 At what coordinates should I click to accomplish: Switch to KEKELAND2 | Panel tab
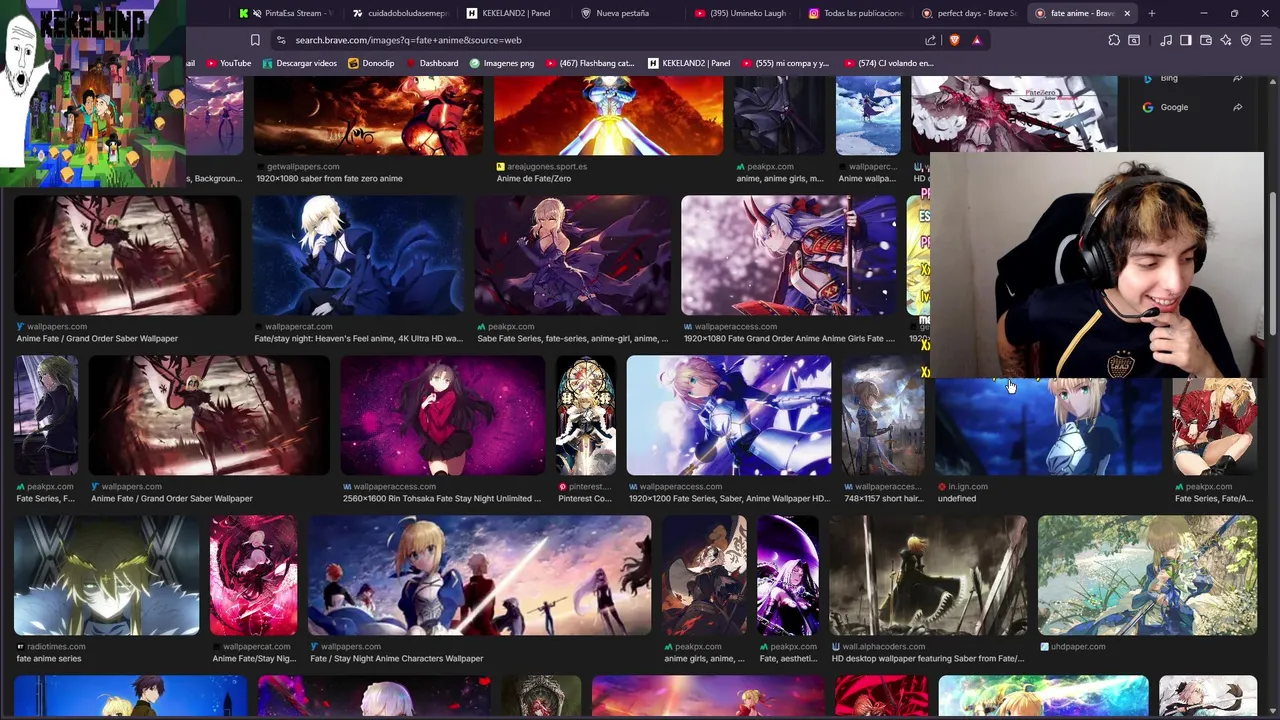514,13
